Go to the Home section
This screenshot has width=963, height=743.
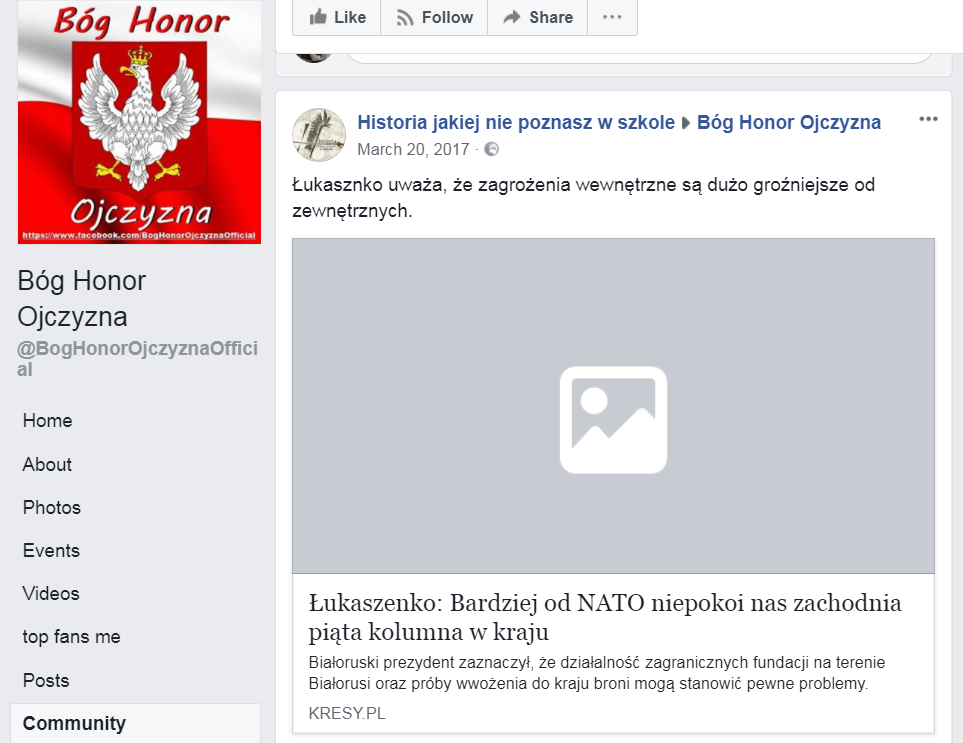click(x=47, y=421)
